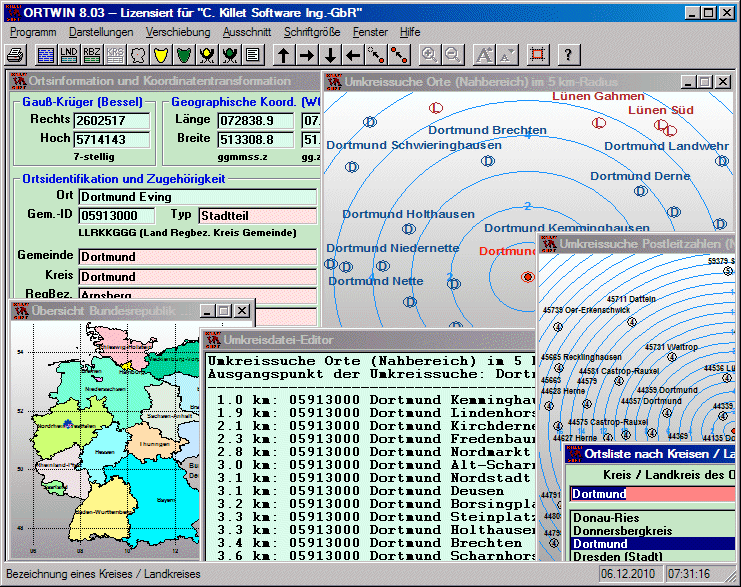Click the green shield with eagle icon
The width and height of the screenshot is (741, 587).
tap(230, 55)
